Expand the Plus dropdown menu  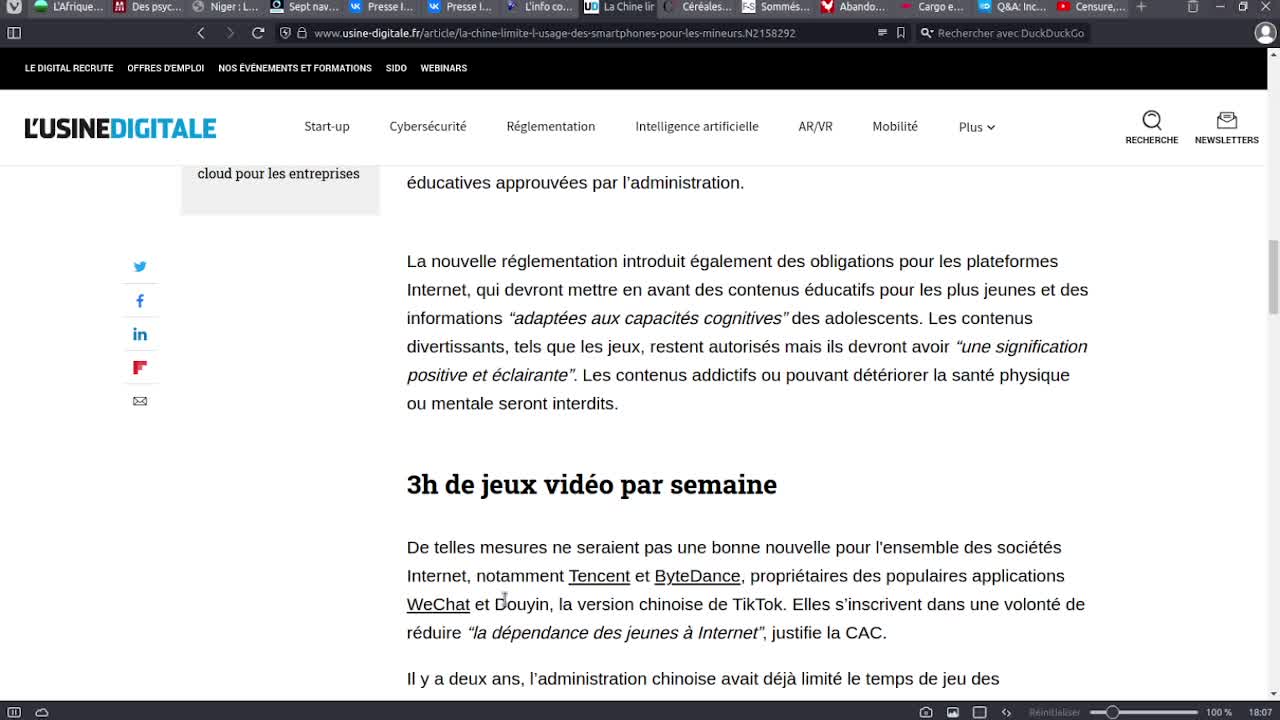pyautogui.click(x=977, y=127)
